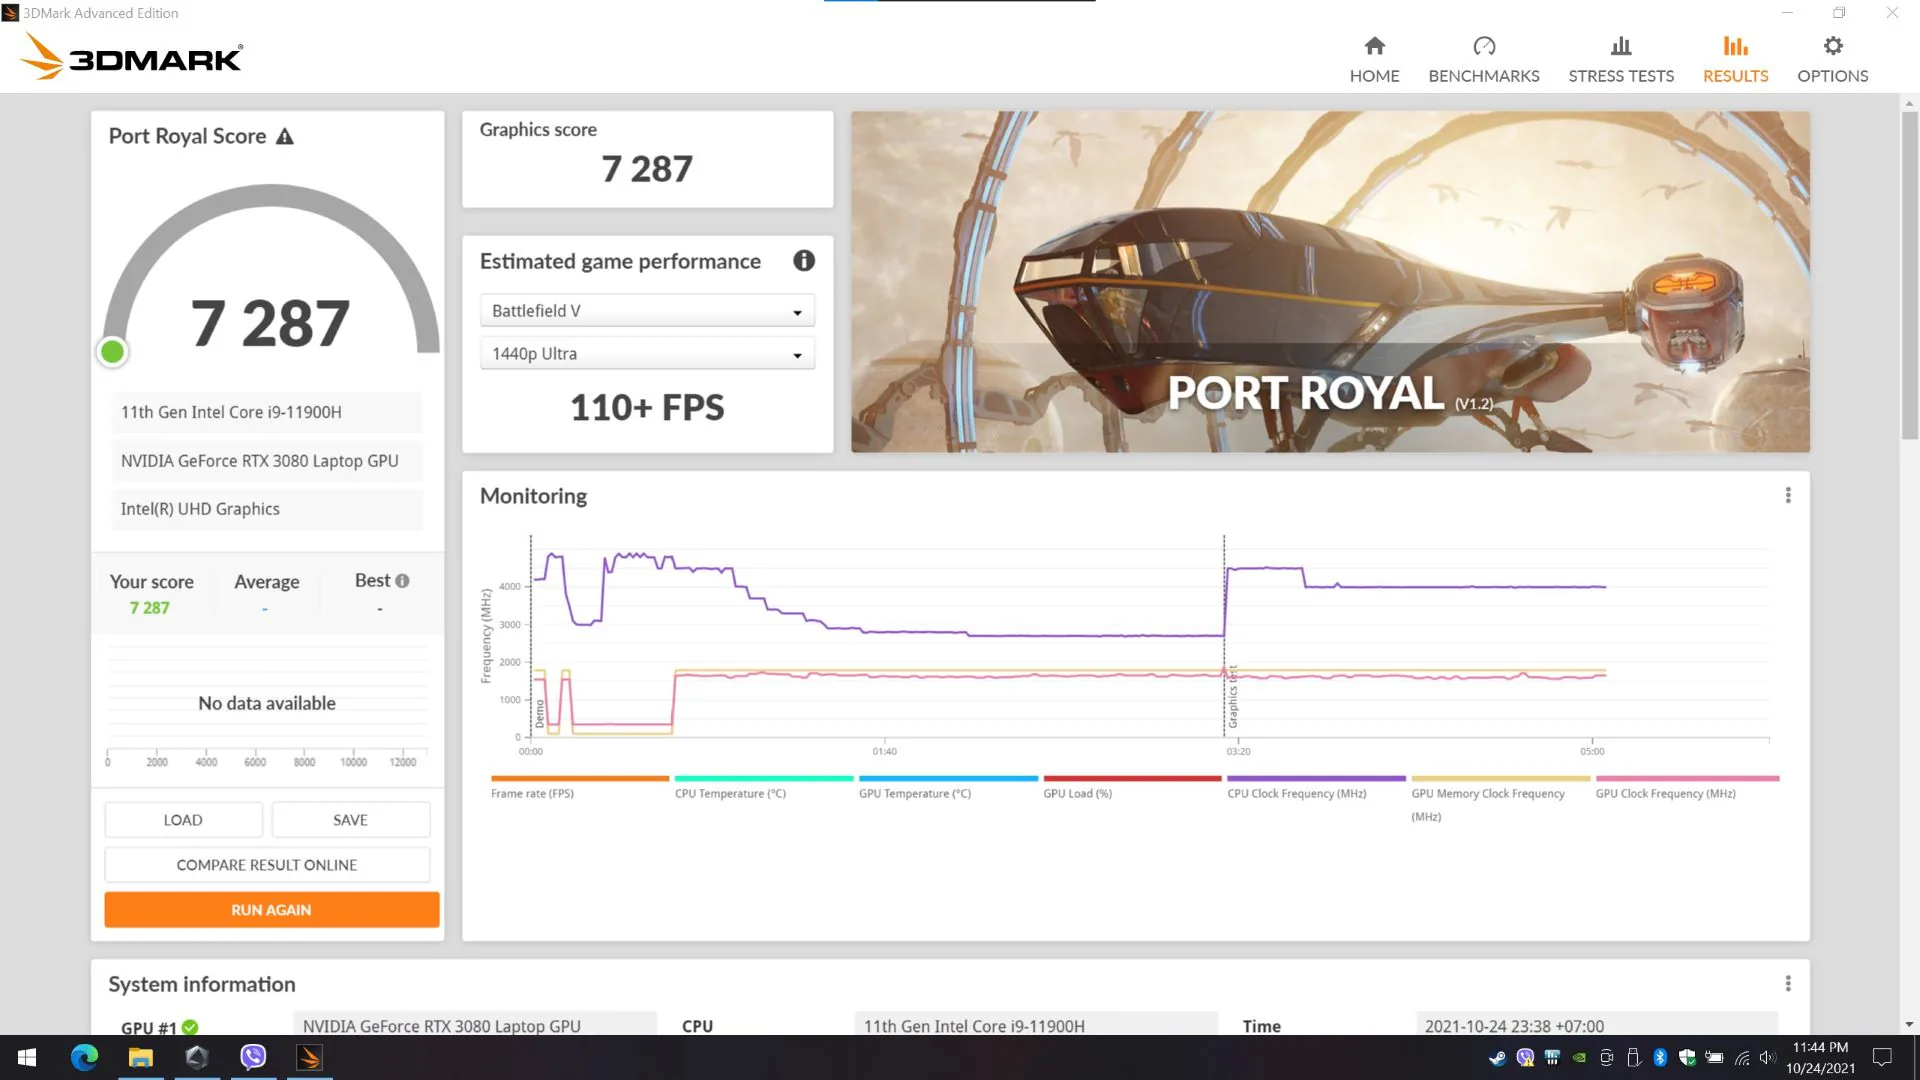
Task: Click the volume speaker tray icon
Action: pos(1767,1058)
